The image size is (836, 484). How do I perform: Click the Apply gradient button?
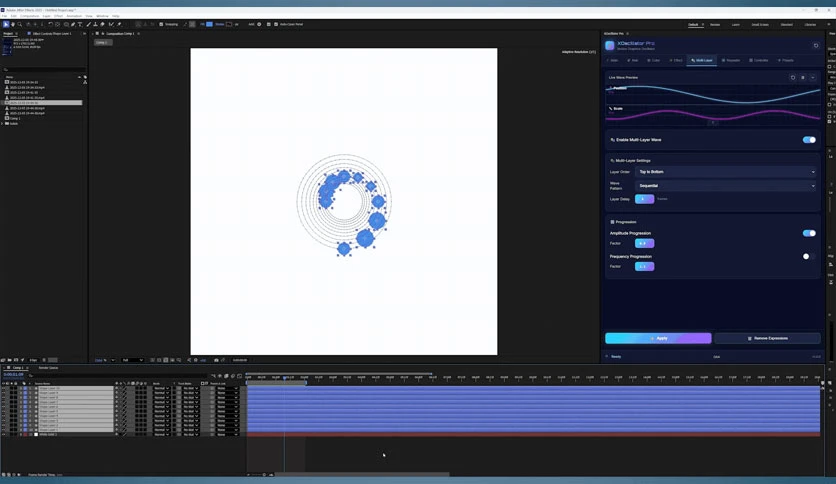658,338
